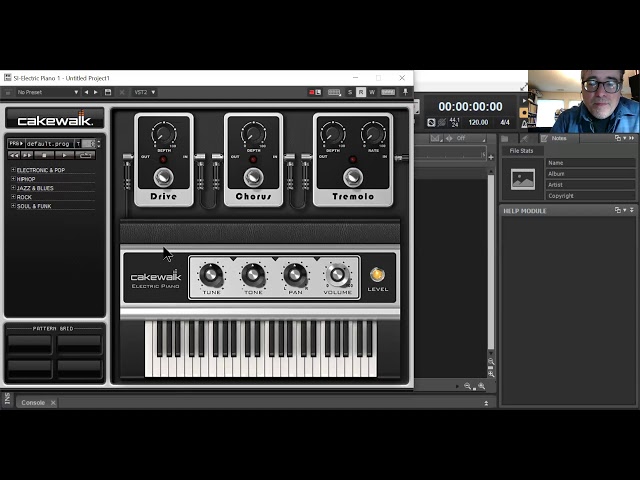Image resolution: width=640 pixels, height=480 pixels.
Task: Click the Name field in Notes
Action: click(x=591, y=163)
